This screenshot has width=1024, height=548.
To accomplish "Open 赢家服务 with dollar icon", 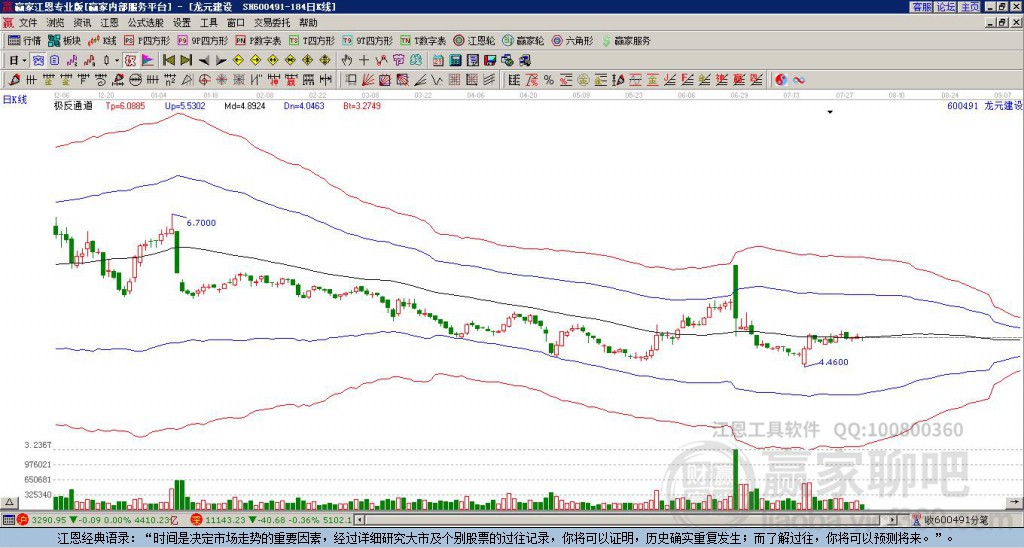I will click(x=626, y=40).
